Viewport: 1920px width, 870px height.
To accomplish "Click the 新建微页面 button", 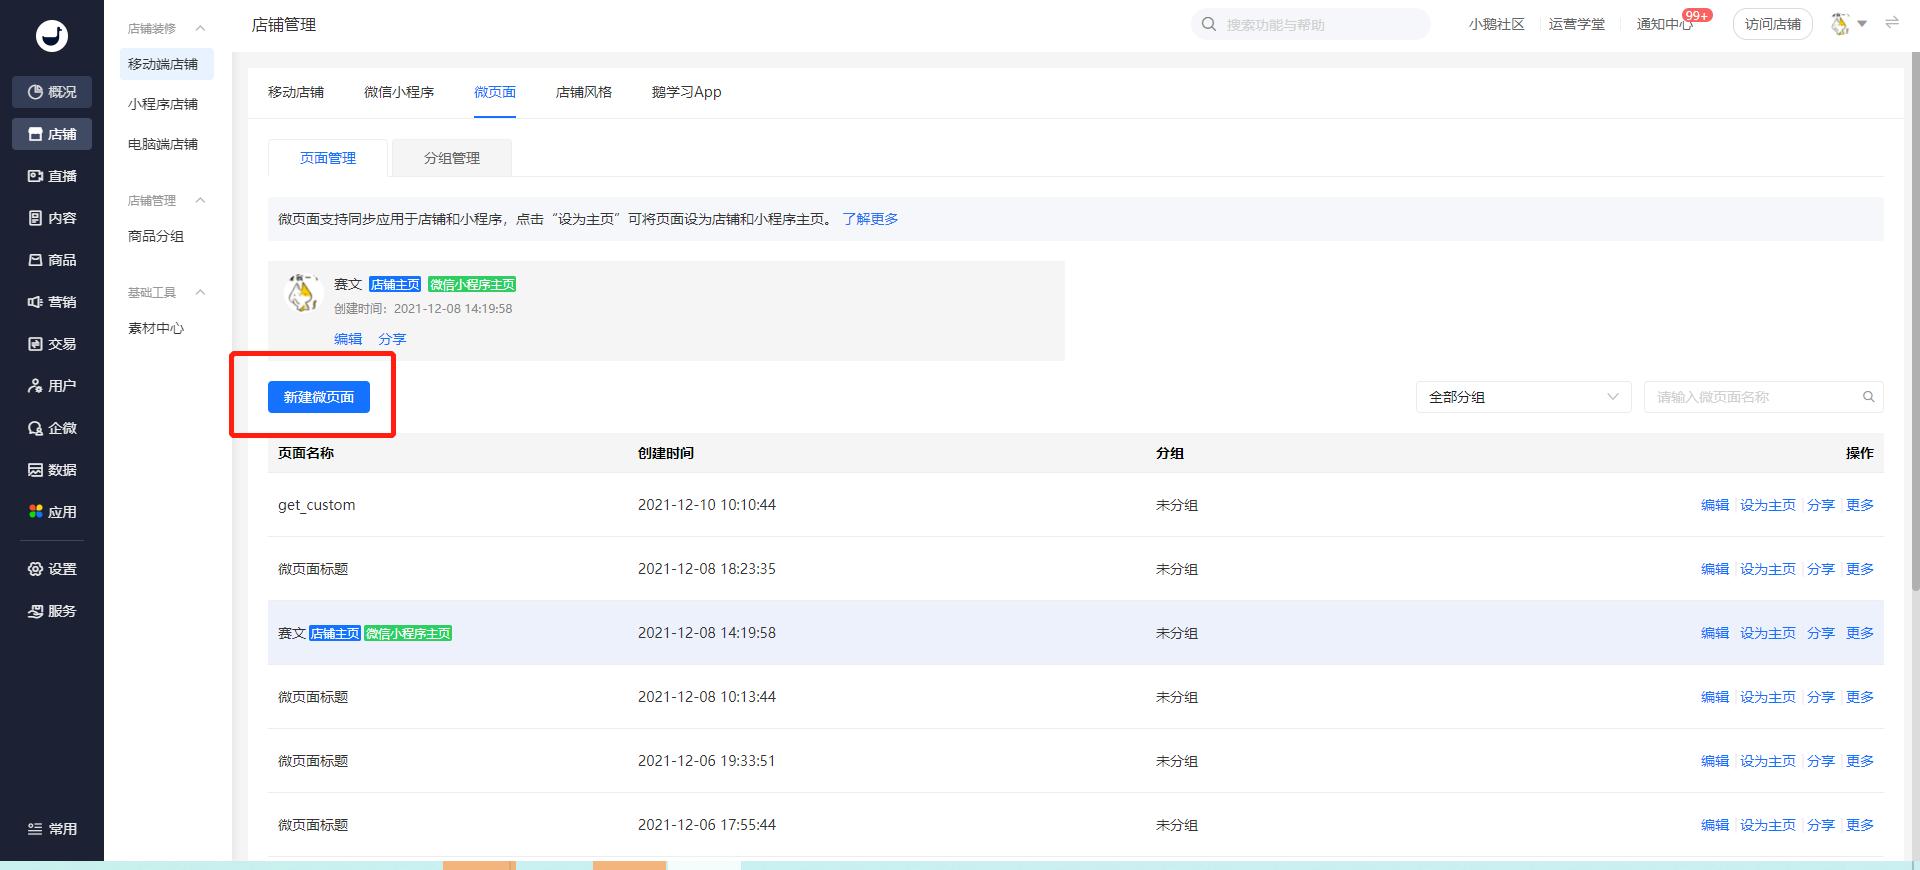I will coord(319,397).
